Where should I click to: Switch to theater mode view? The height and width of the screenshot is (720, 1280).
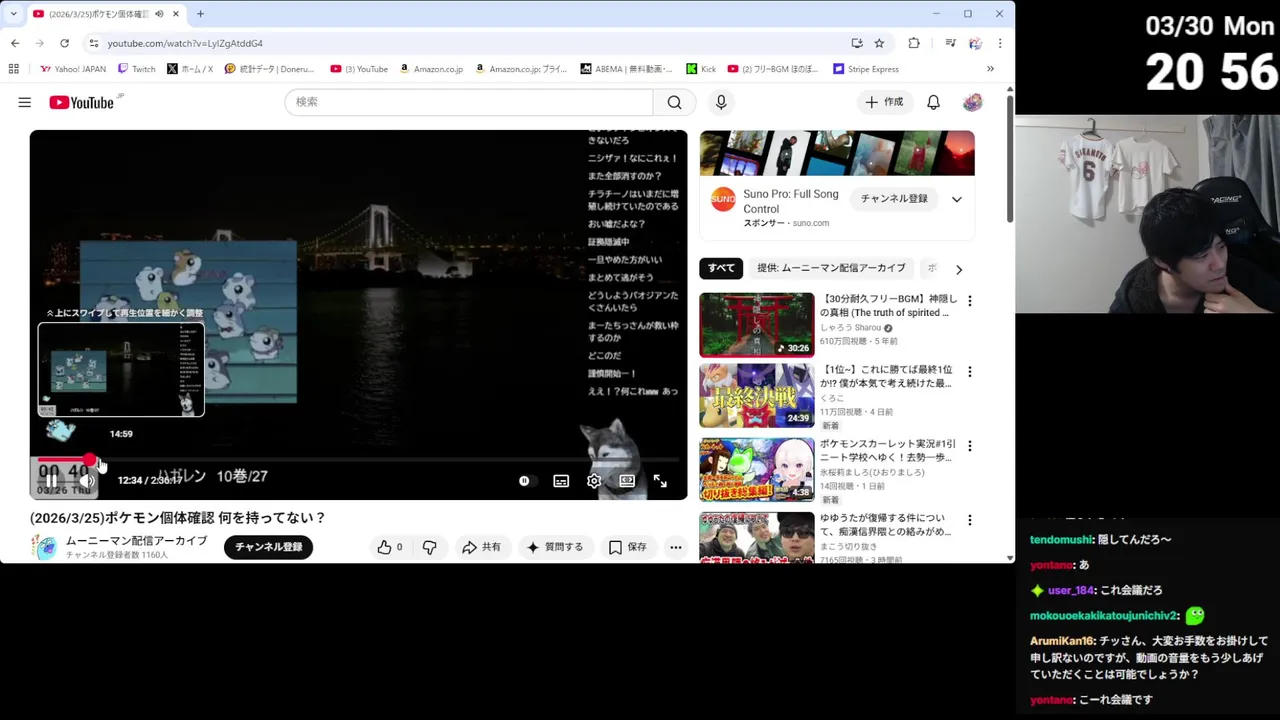(x=627, y=481)
